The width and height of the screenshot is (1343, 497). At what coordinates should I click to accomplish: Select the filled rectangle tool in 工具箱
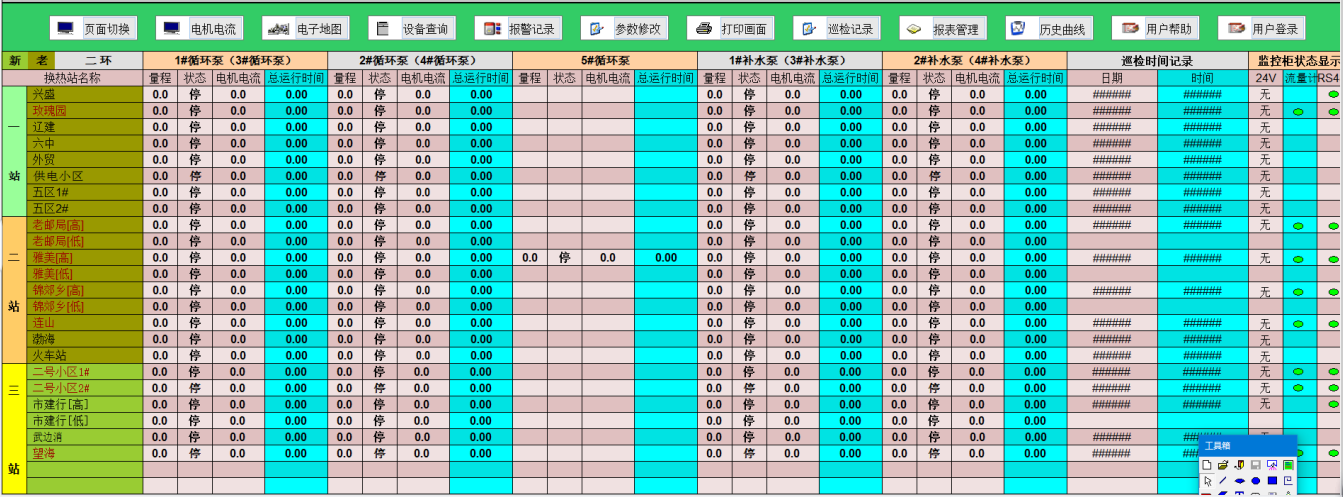(1272, 481)
